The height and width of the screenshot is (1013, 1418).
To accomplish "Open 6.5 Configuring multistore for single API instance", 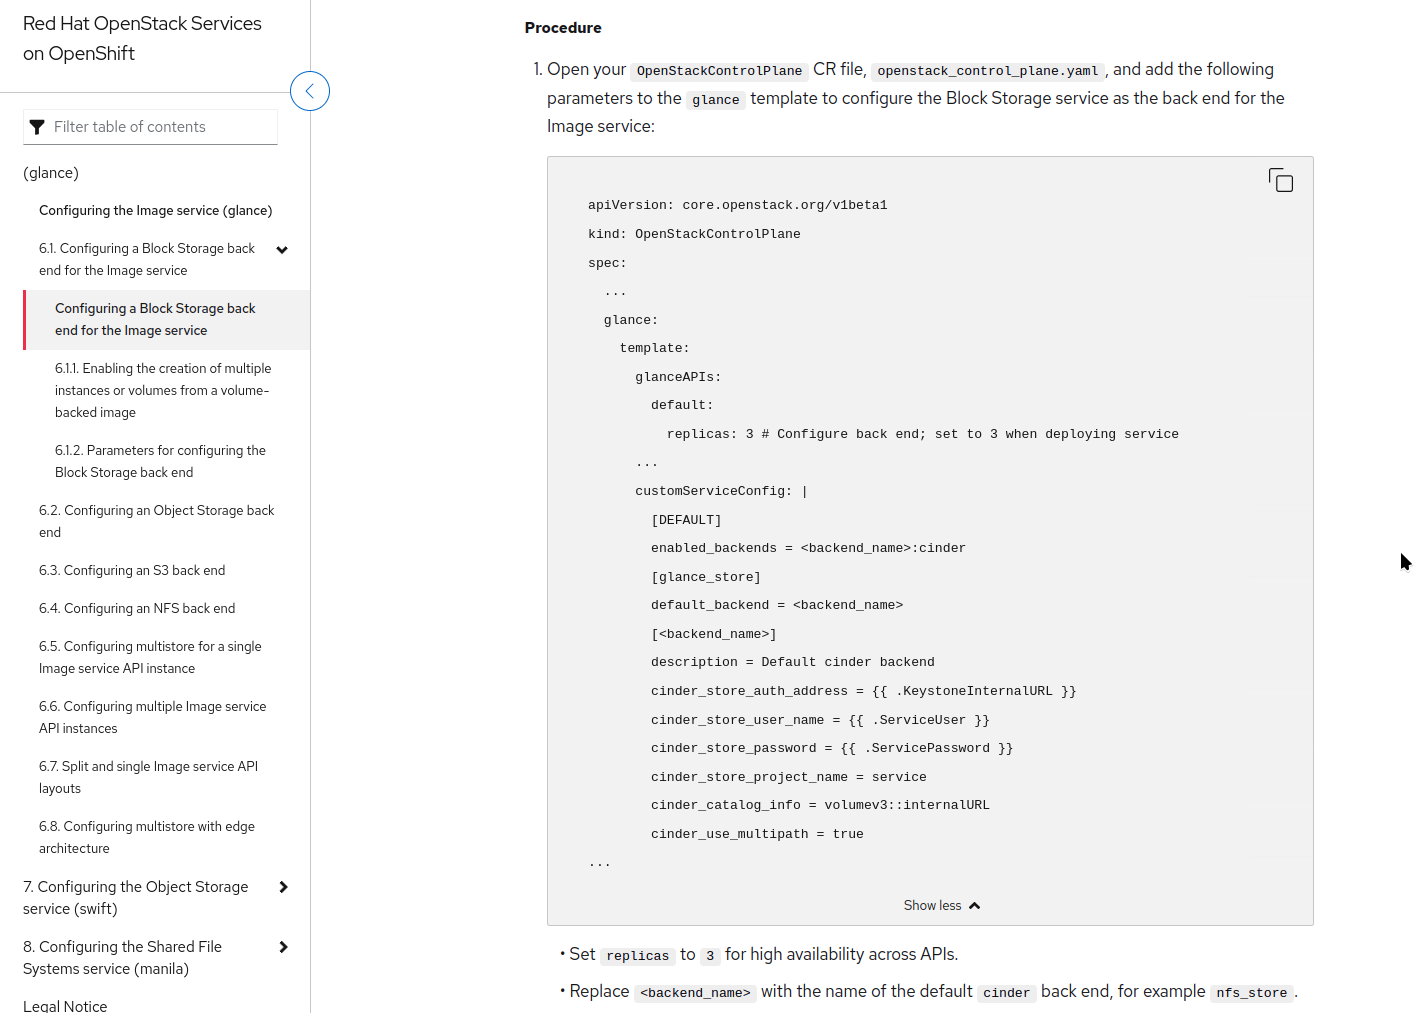I will (x=150, y=657).
